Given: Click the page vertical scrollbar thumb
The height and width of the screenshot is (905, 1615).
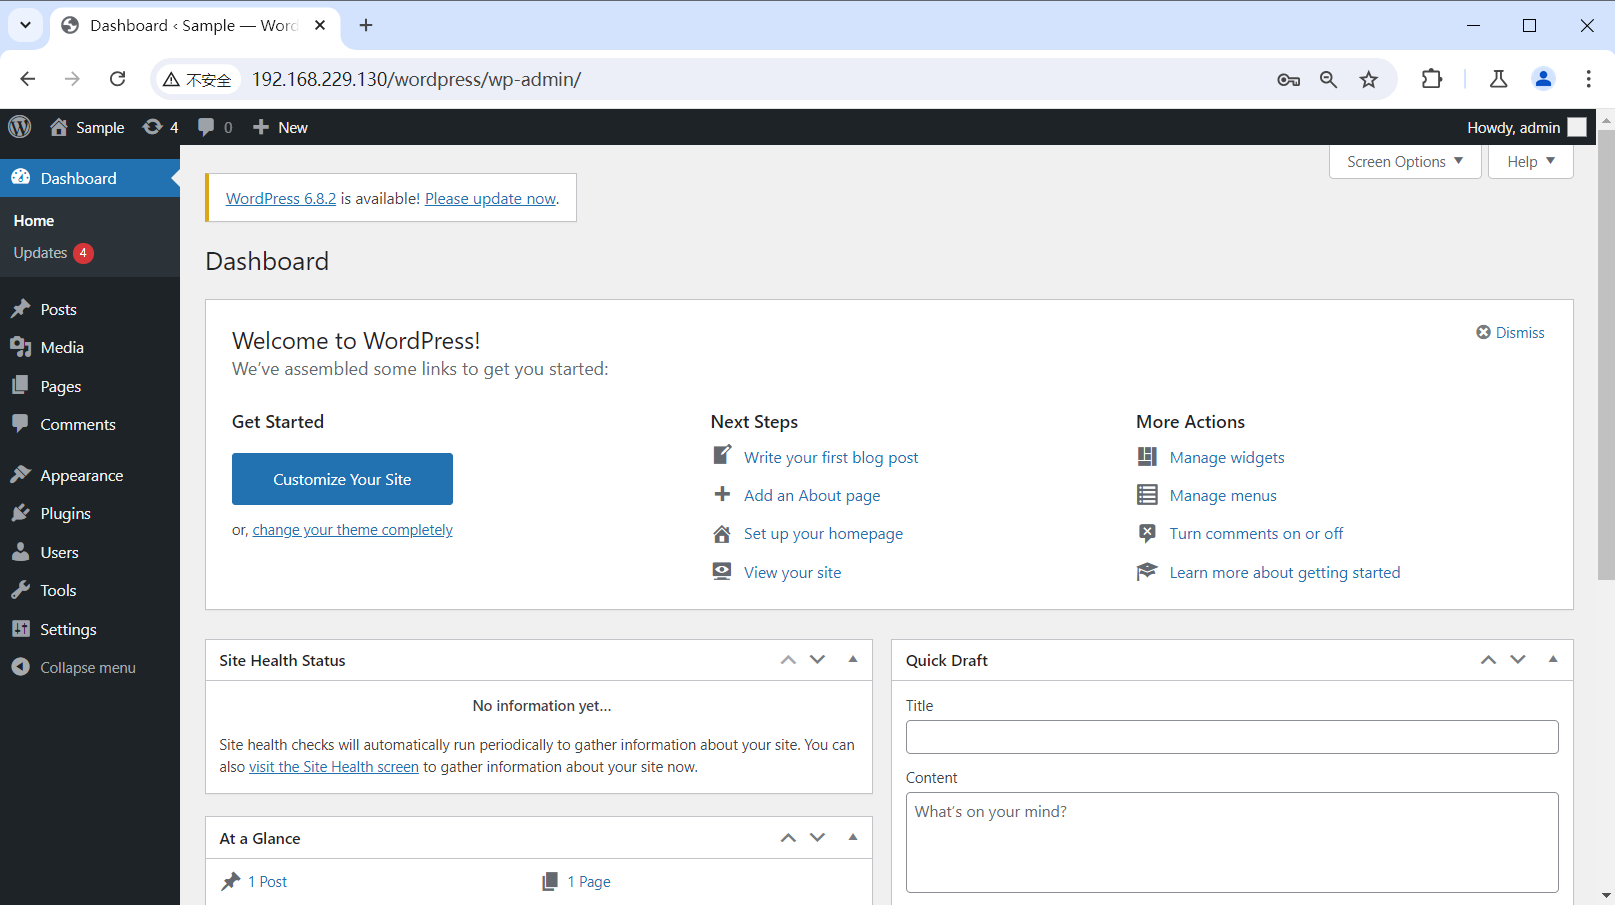Looking at the screenshot, I should [1606, 355].
